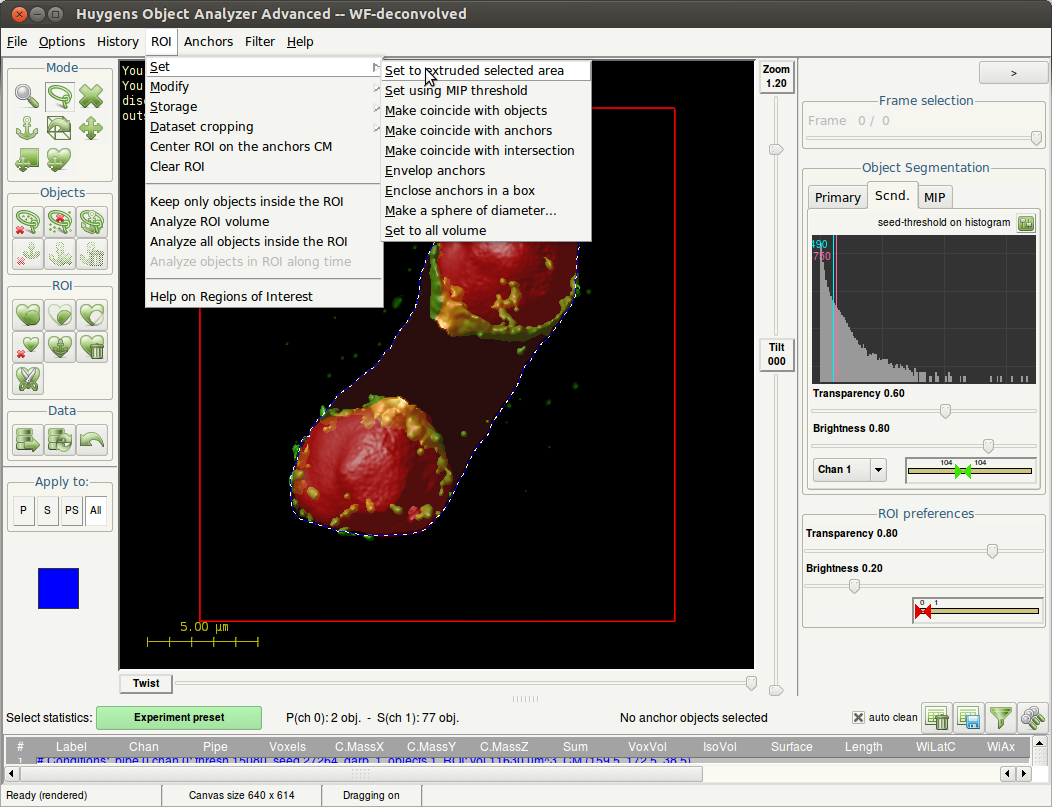This screenshot has height=807, width=1052.
Task: Choose the four-arrow move mode tool
Action: pyautogui.click(x=91, y=128)
